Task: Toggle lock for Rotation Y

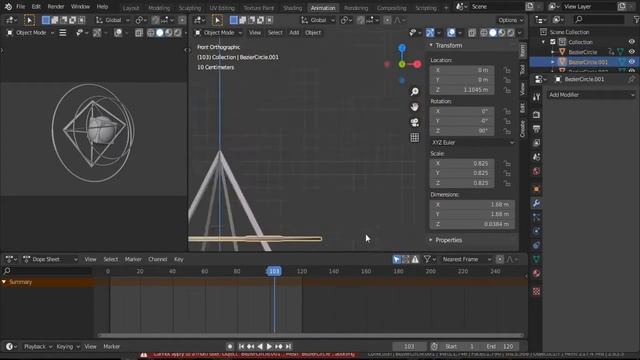Action: pos(507,121)
